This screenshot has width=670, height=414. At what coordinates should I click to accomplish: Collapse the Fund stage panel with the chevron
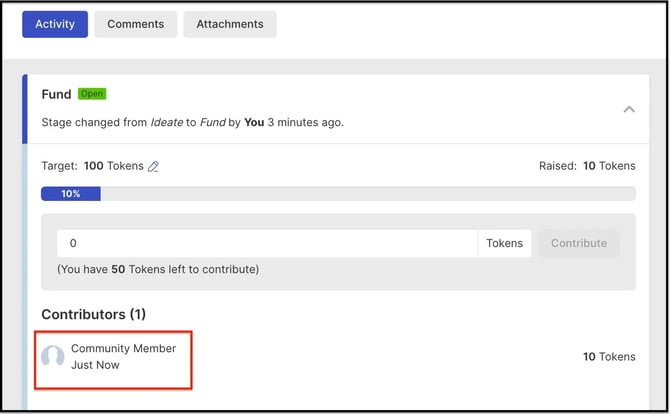(x=629, y=109)
